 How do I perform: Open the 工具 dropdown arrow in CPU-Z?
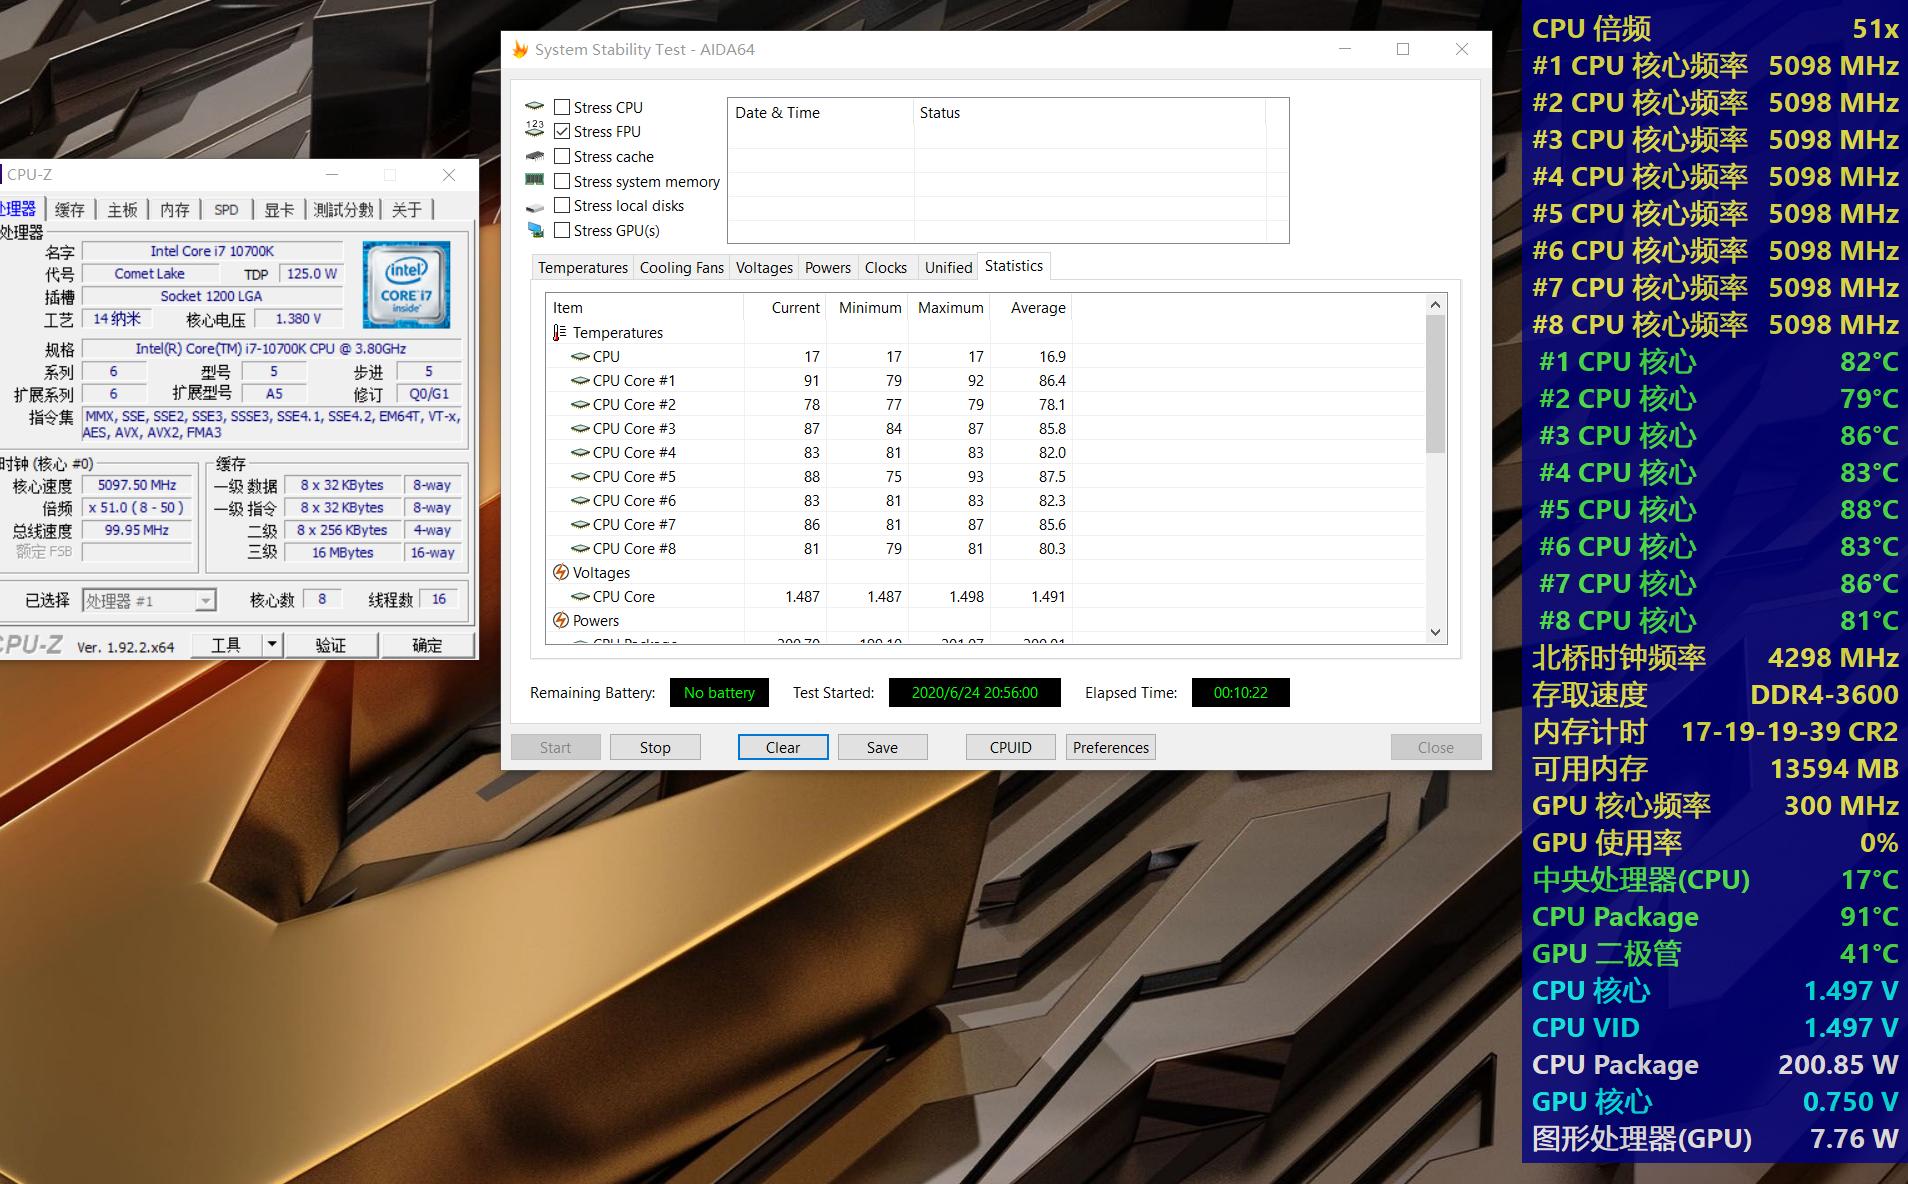(x=271, y=645)
